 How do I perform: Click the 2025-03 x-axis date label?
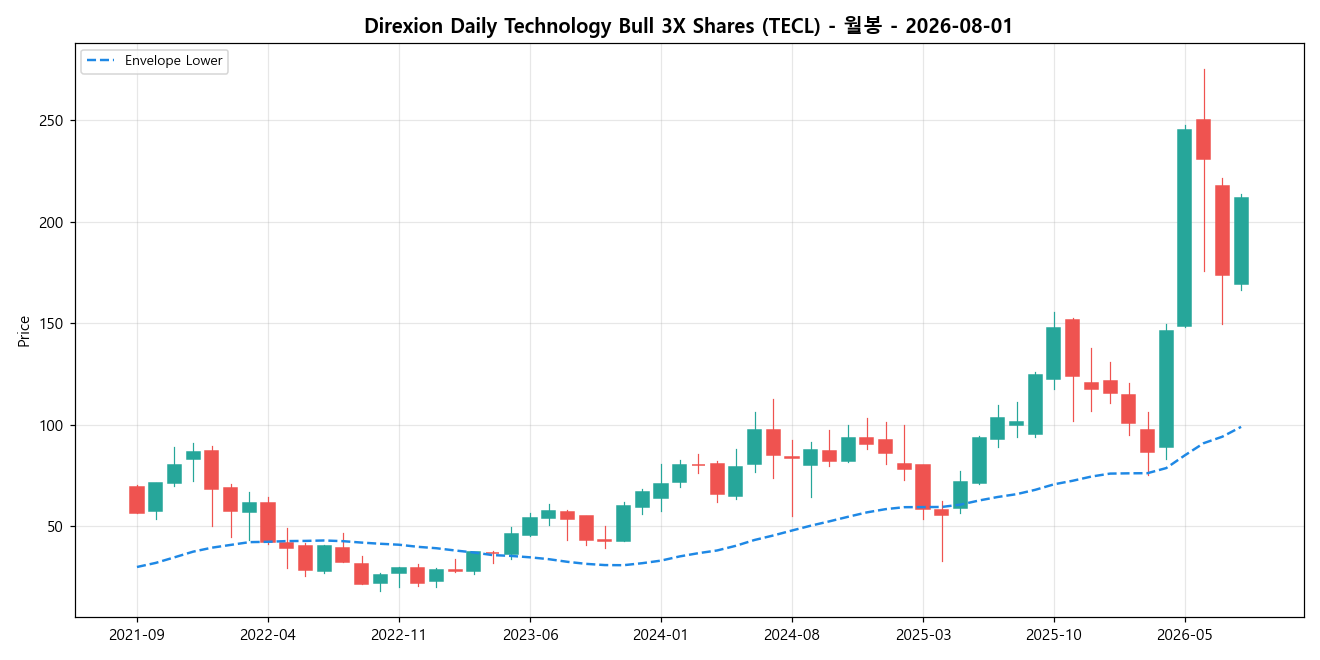click(923, 634)
